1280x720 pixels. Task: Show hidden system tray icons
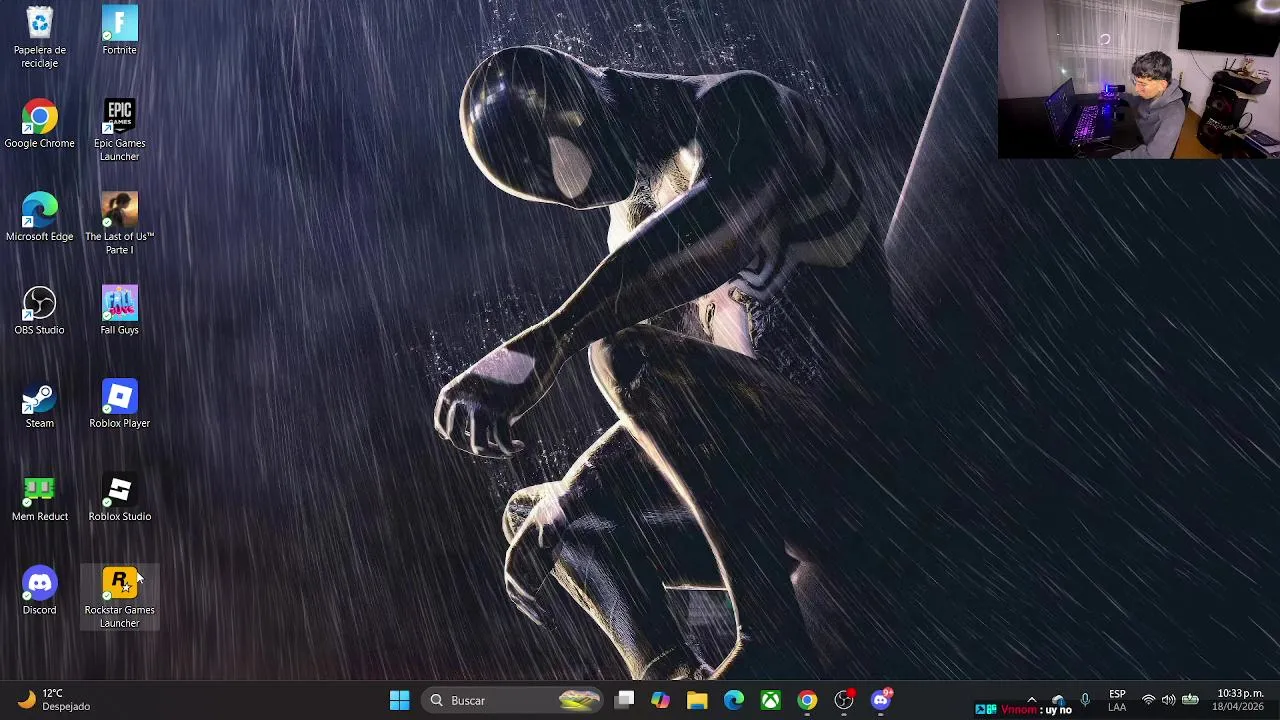[1032, 700]
